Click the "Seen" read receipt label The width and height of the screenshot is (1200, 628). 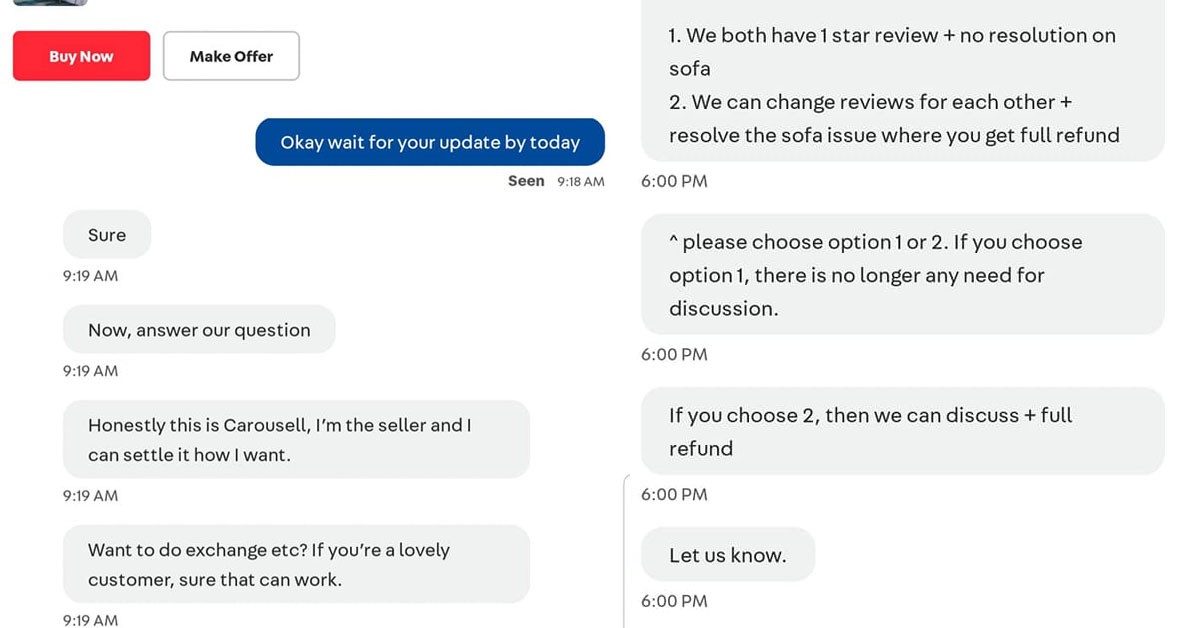point(526,181)
